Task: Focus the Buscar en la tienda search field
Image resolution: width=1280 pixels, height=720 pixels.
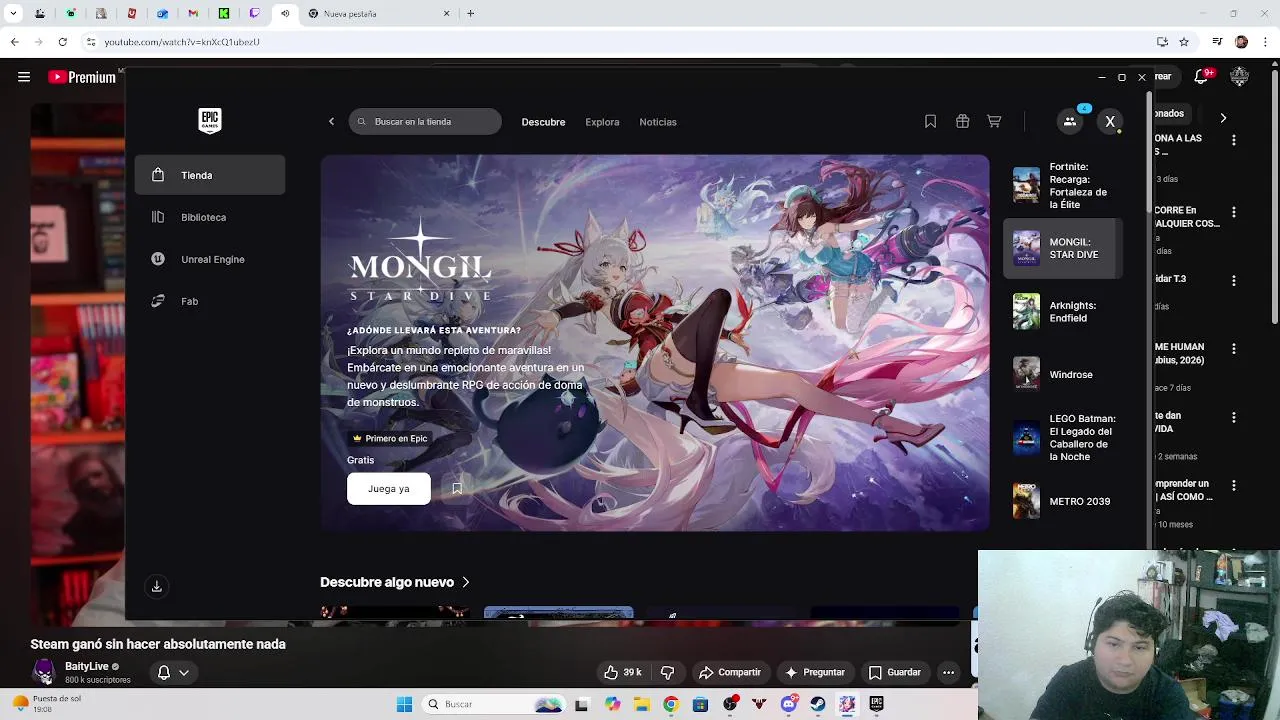Action: [x=425, y=122]
